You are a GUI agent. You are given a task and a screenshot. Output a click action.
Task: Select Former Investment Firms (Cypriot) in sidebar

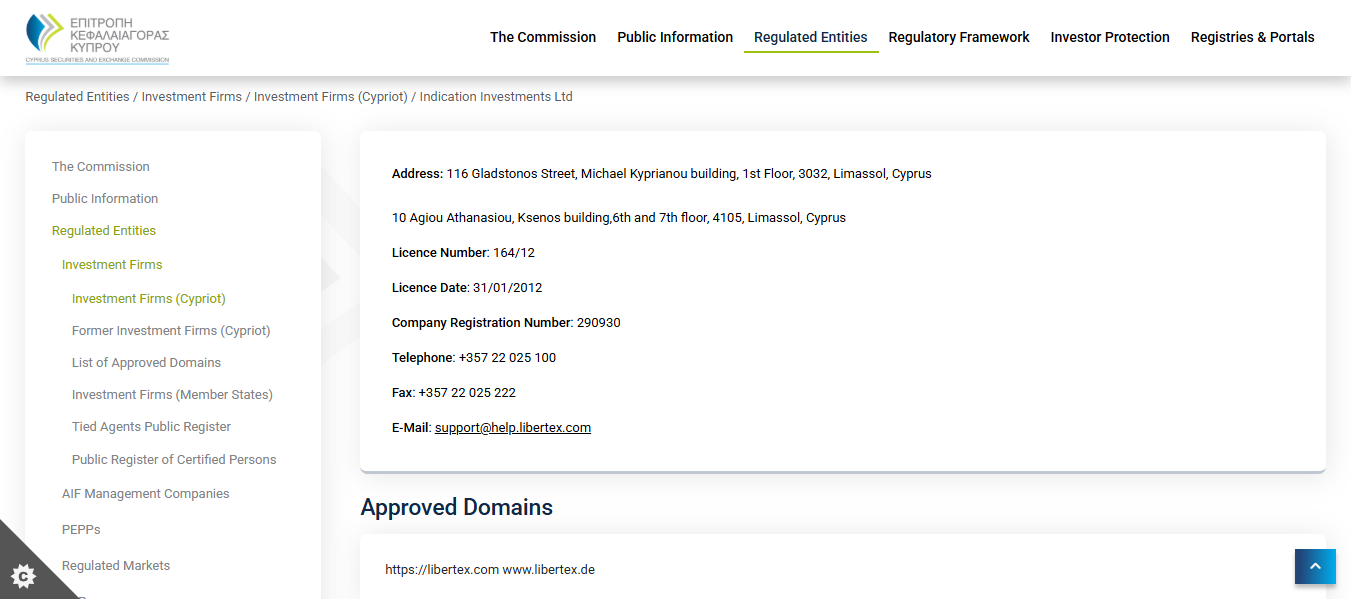171,331
